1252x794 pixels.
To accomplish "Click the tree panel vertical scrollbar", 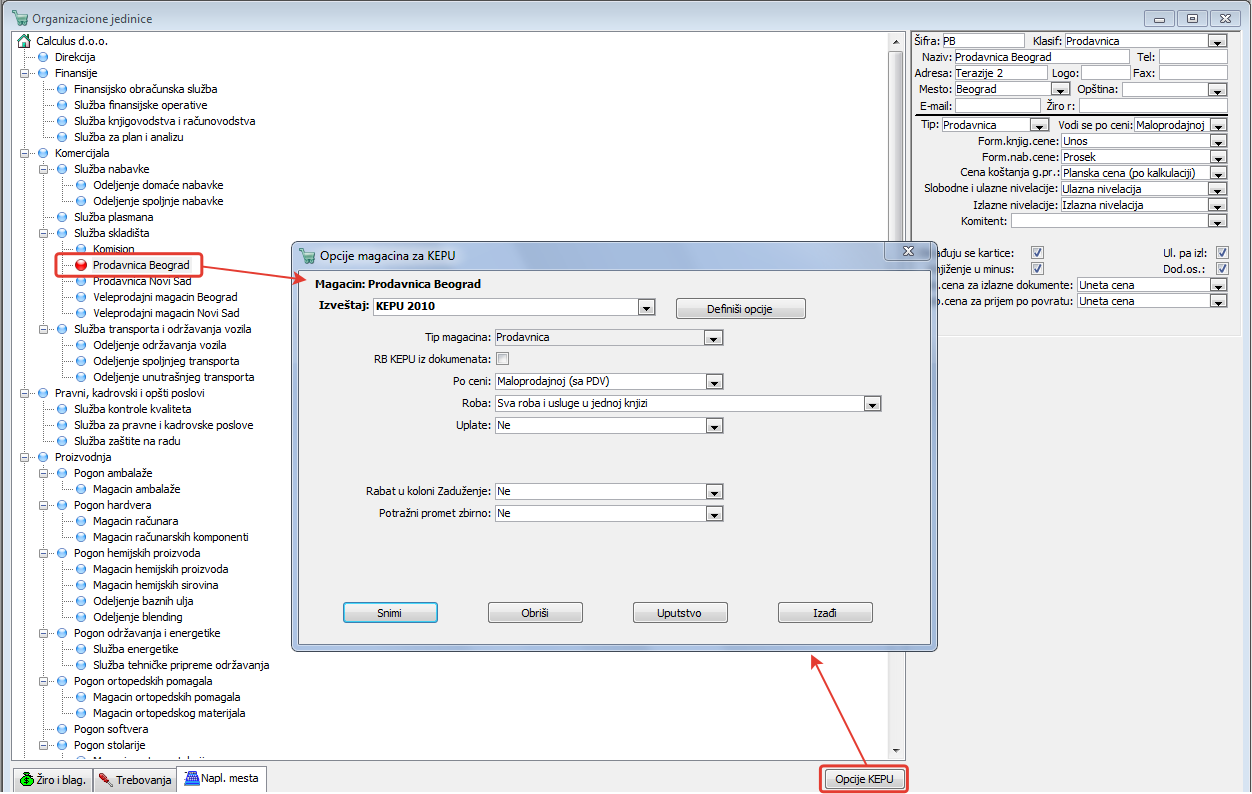I will point(895,400).
